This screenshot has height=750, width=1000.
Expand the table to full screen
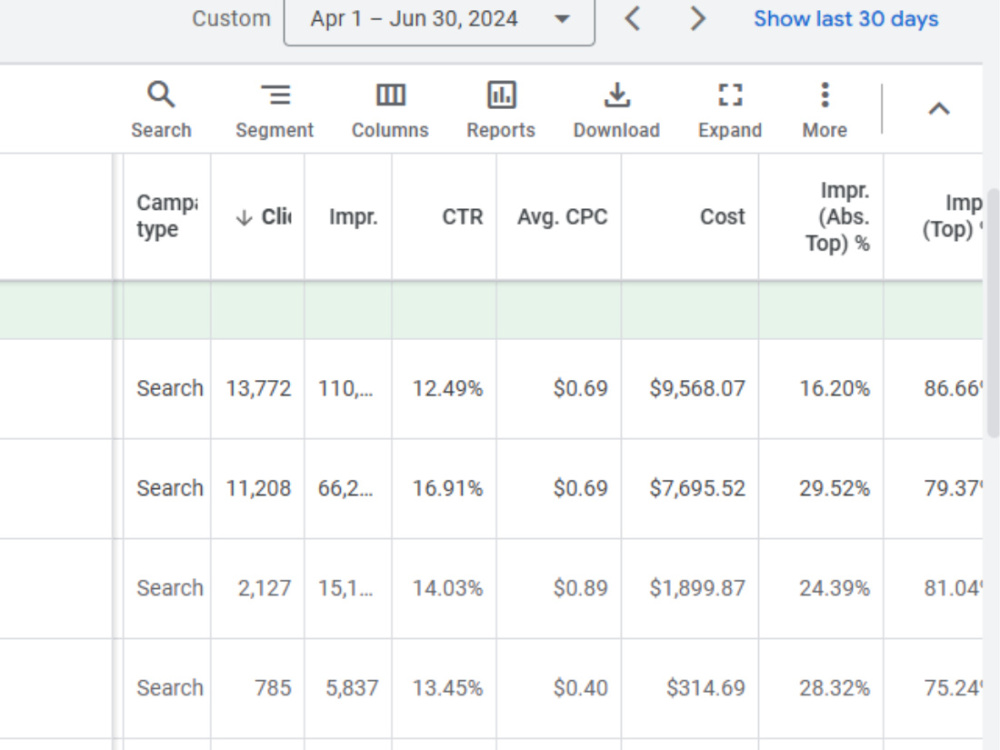(x=730, y=110)
